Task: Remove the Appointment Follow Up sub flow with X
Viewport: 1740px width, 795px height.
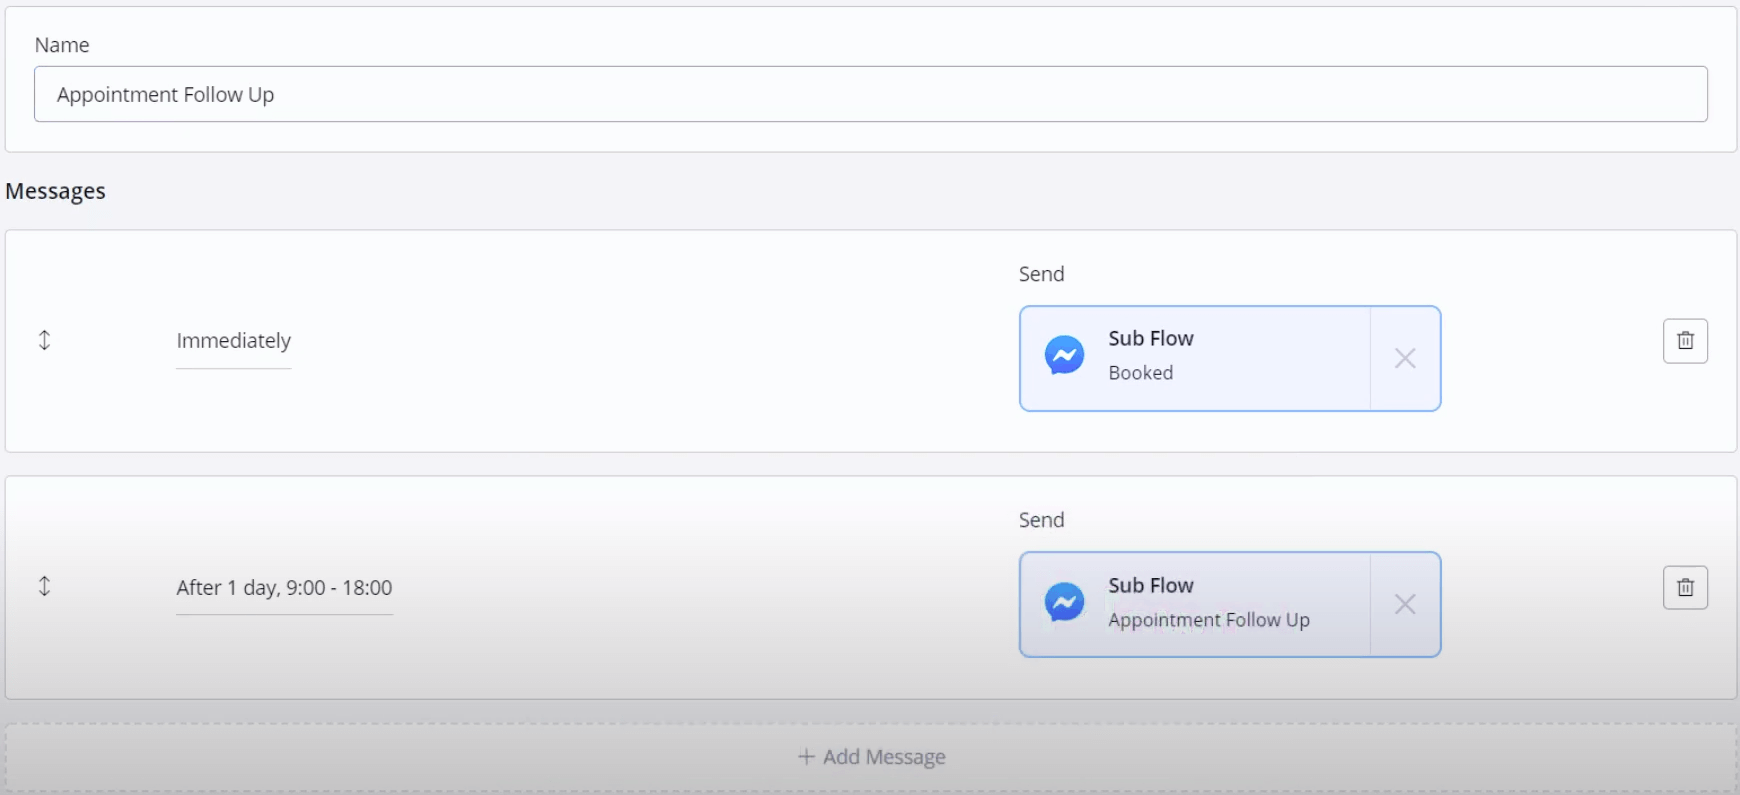Action: pyautogui.click(x=1405, y=604)
